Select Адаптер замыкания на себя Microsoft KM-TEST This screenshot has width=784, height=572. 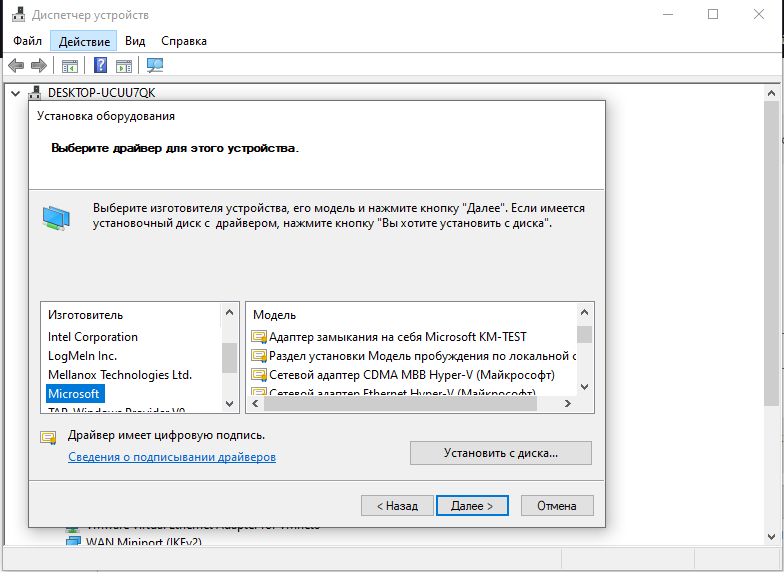pos(398,337)
